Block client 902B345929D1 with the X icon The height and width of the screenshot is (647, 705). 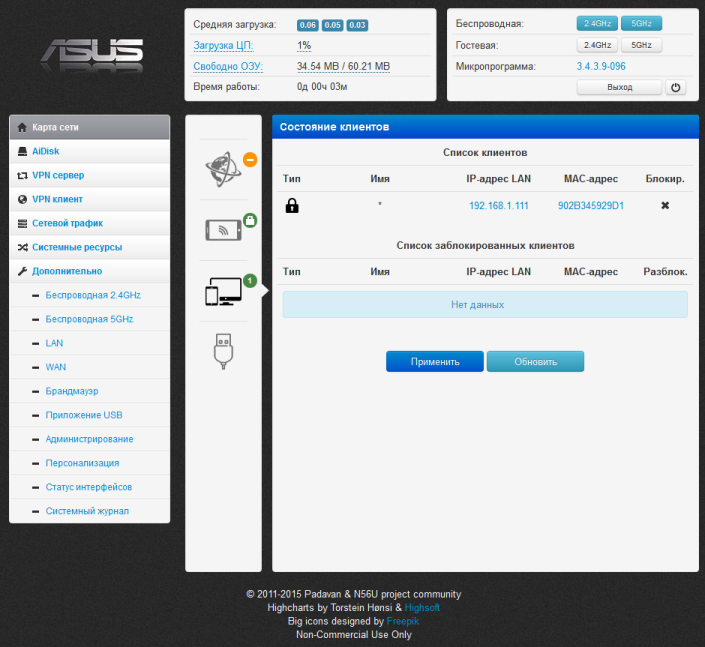[665, 205]
